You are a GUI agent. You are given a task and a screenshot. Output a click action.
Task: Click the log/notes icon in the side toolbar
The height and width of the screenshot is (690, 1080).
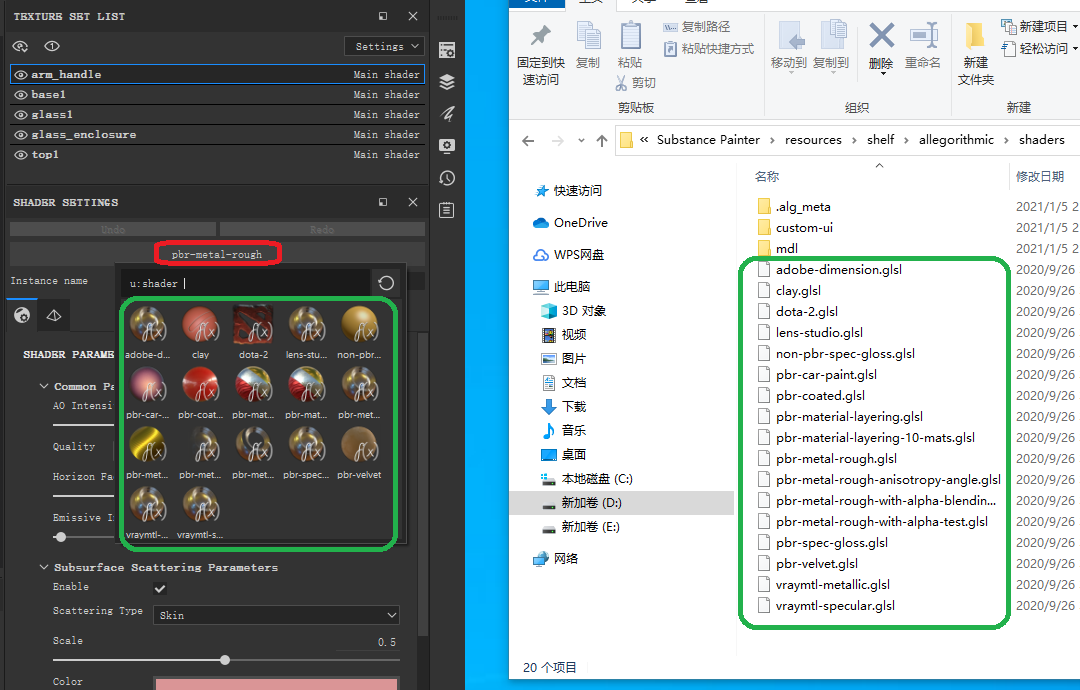pyautogui.click(x=446, y=210)
